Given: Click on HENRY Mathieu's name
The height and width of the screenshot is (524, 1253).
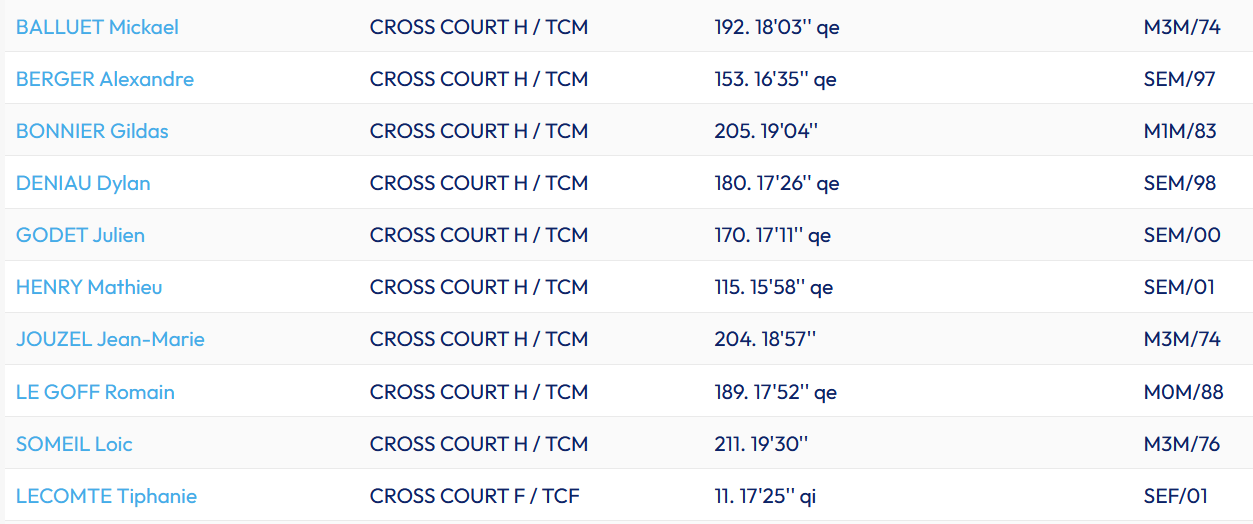Looking at the screenshot, I should click(x=89, y=287).
